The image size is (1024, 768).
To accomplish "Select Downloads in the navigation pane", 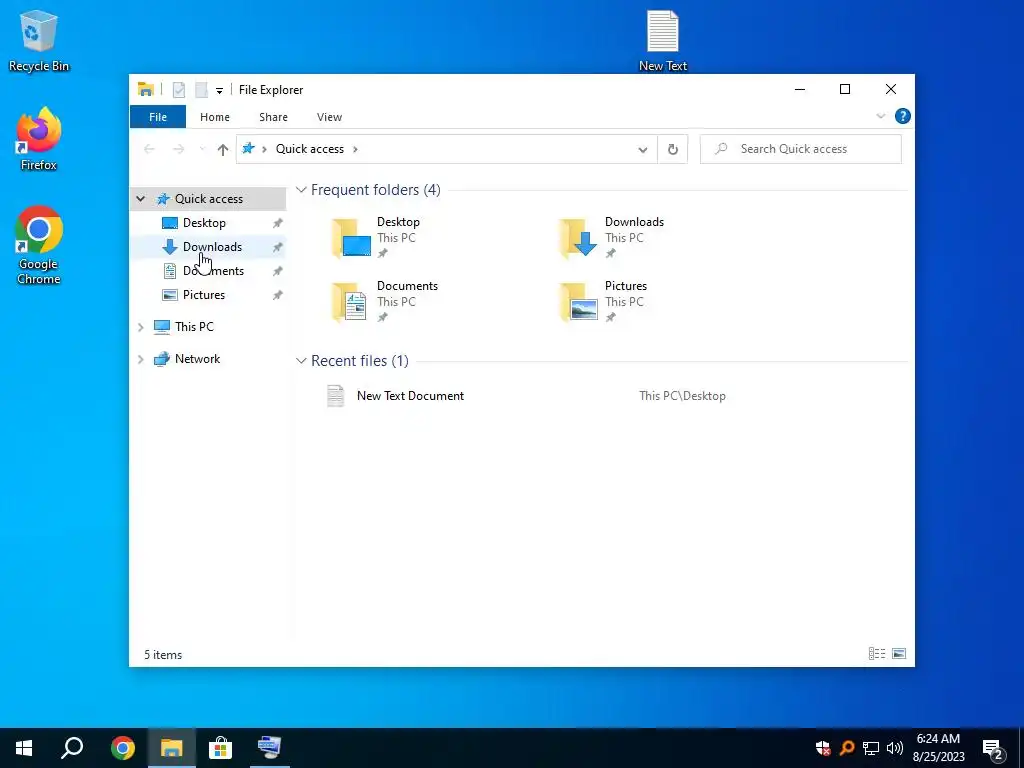I will tap(212, 247).
